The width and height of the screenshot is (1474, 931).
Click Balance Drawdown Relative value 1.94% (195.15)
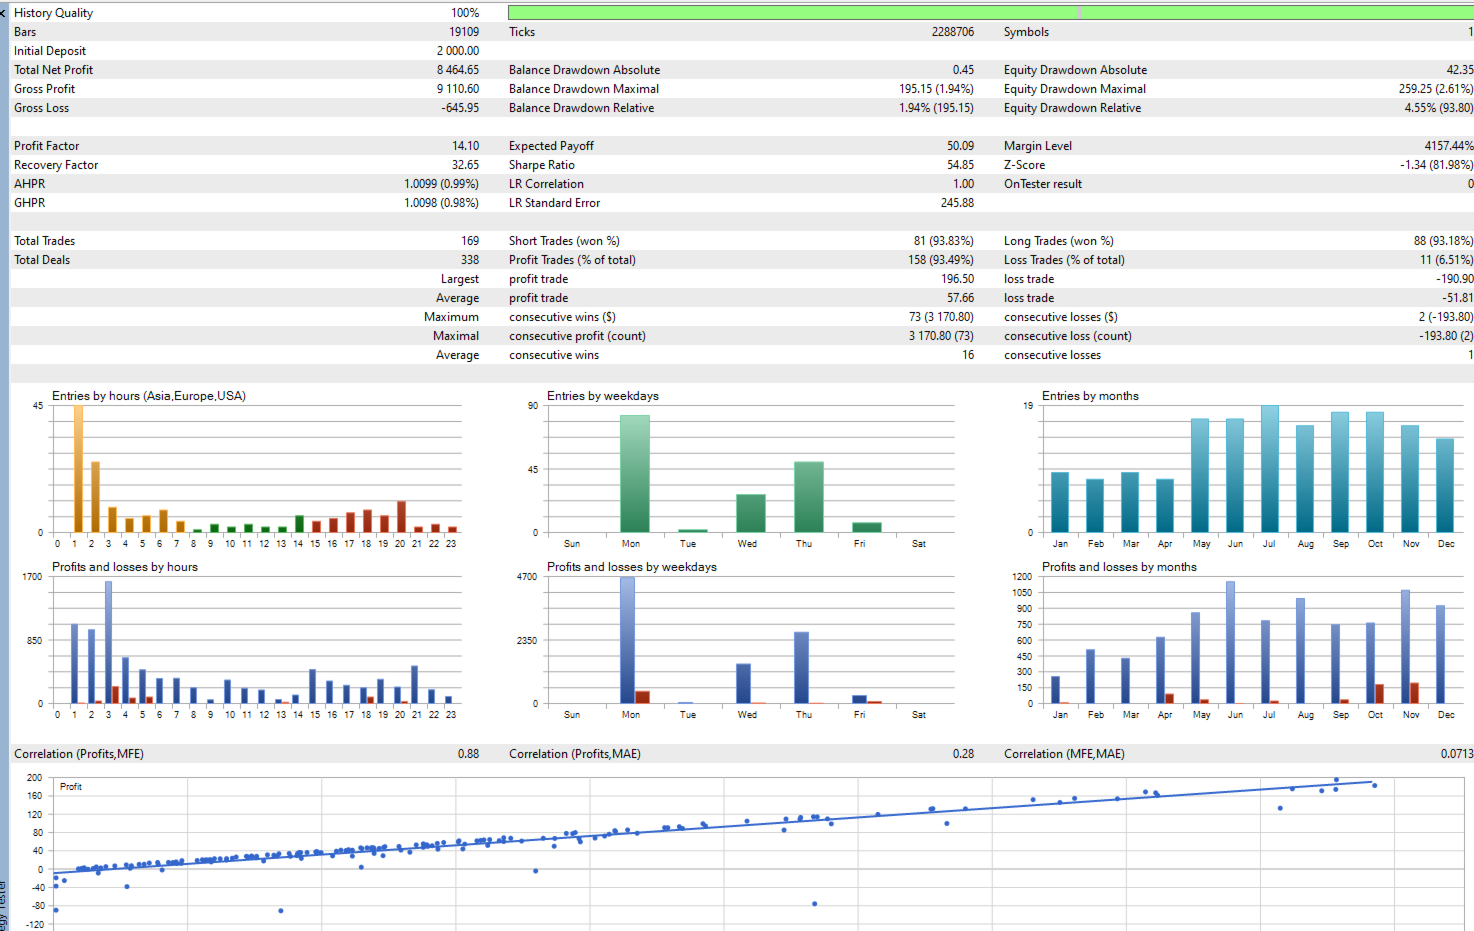[x=937, y=108]
